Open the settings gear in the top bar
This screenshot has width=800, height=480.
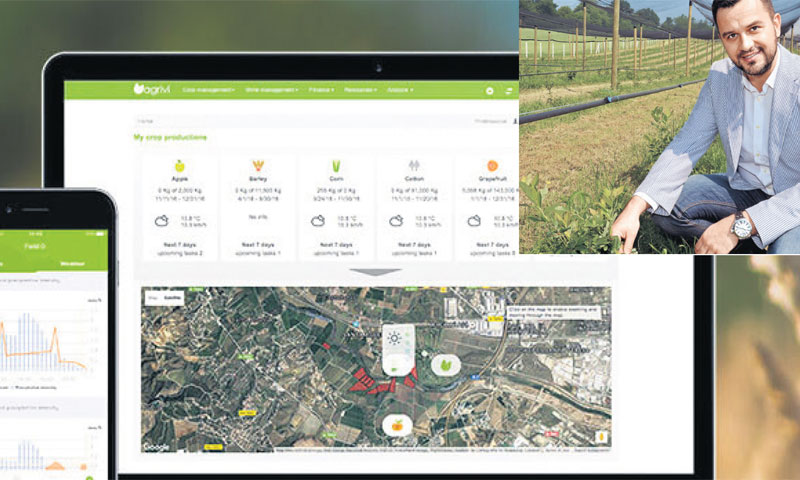coord(489,90)
